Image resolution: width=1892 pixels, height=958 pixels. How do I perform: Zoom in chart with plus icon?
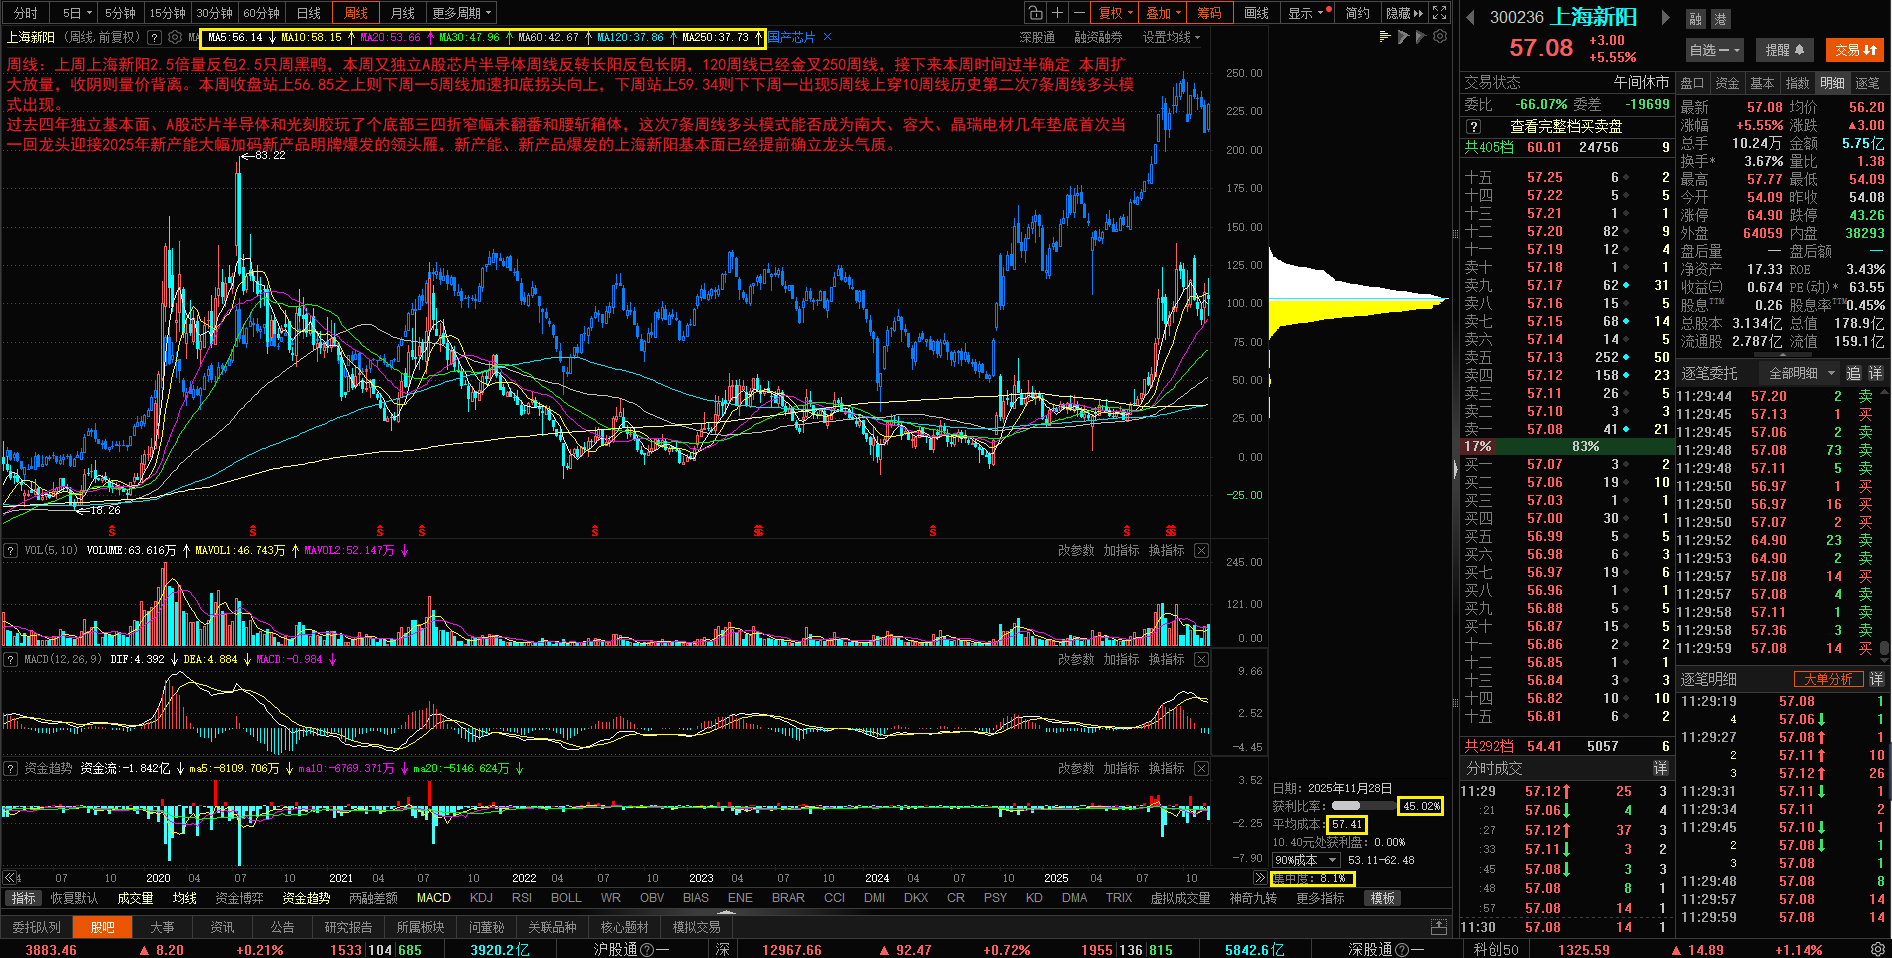click(x=1057, y=13)
